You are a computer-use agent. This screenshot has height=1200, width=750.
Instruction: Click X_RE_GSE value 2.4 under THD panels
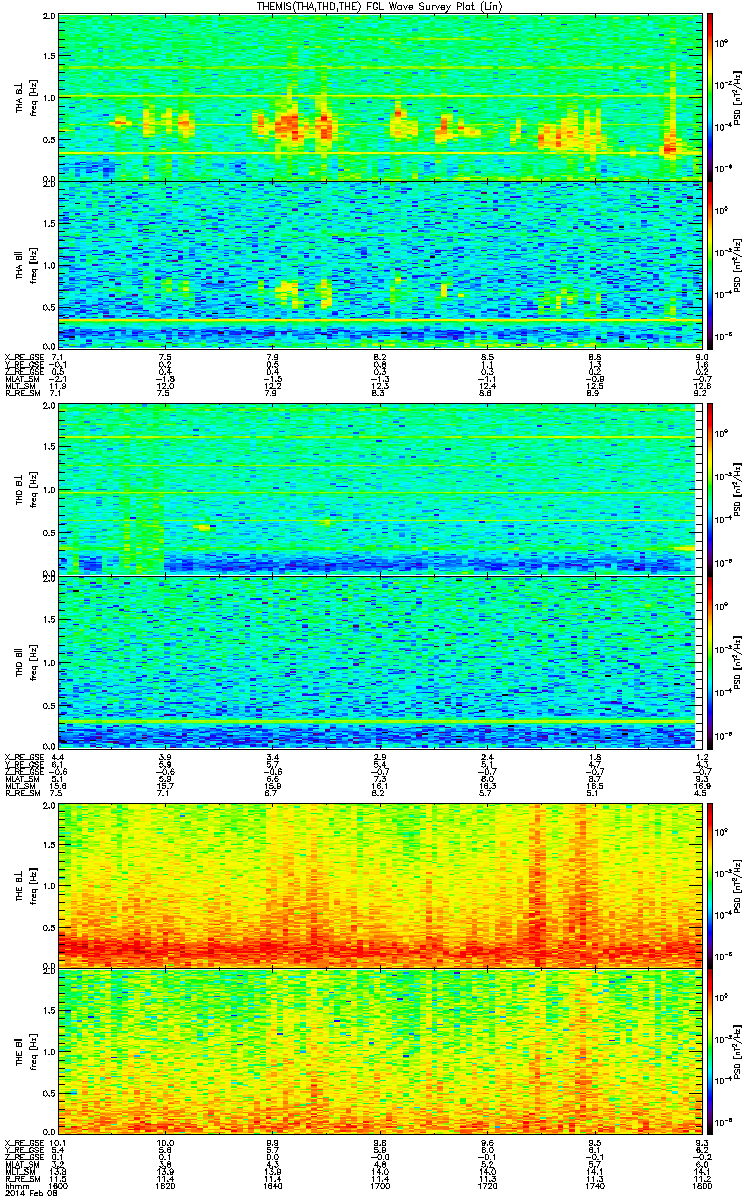coord(486,755)
